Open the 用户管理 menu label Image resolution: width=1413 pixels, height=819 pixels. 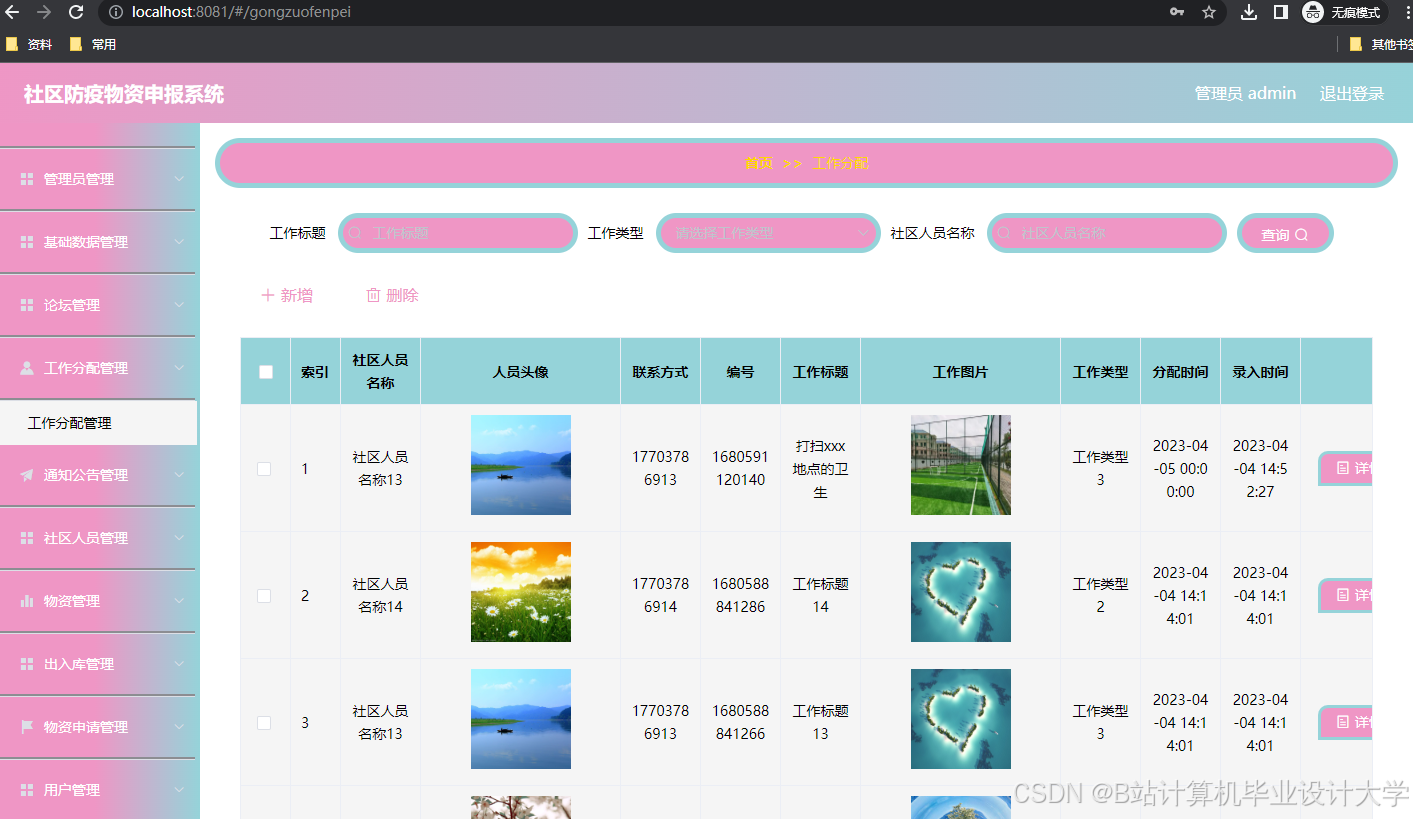click(x=72, y=790)
